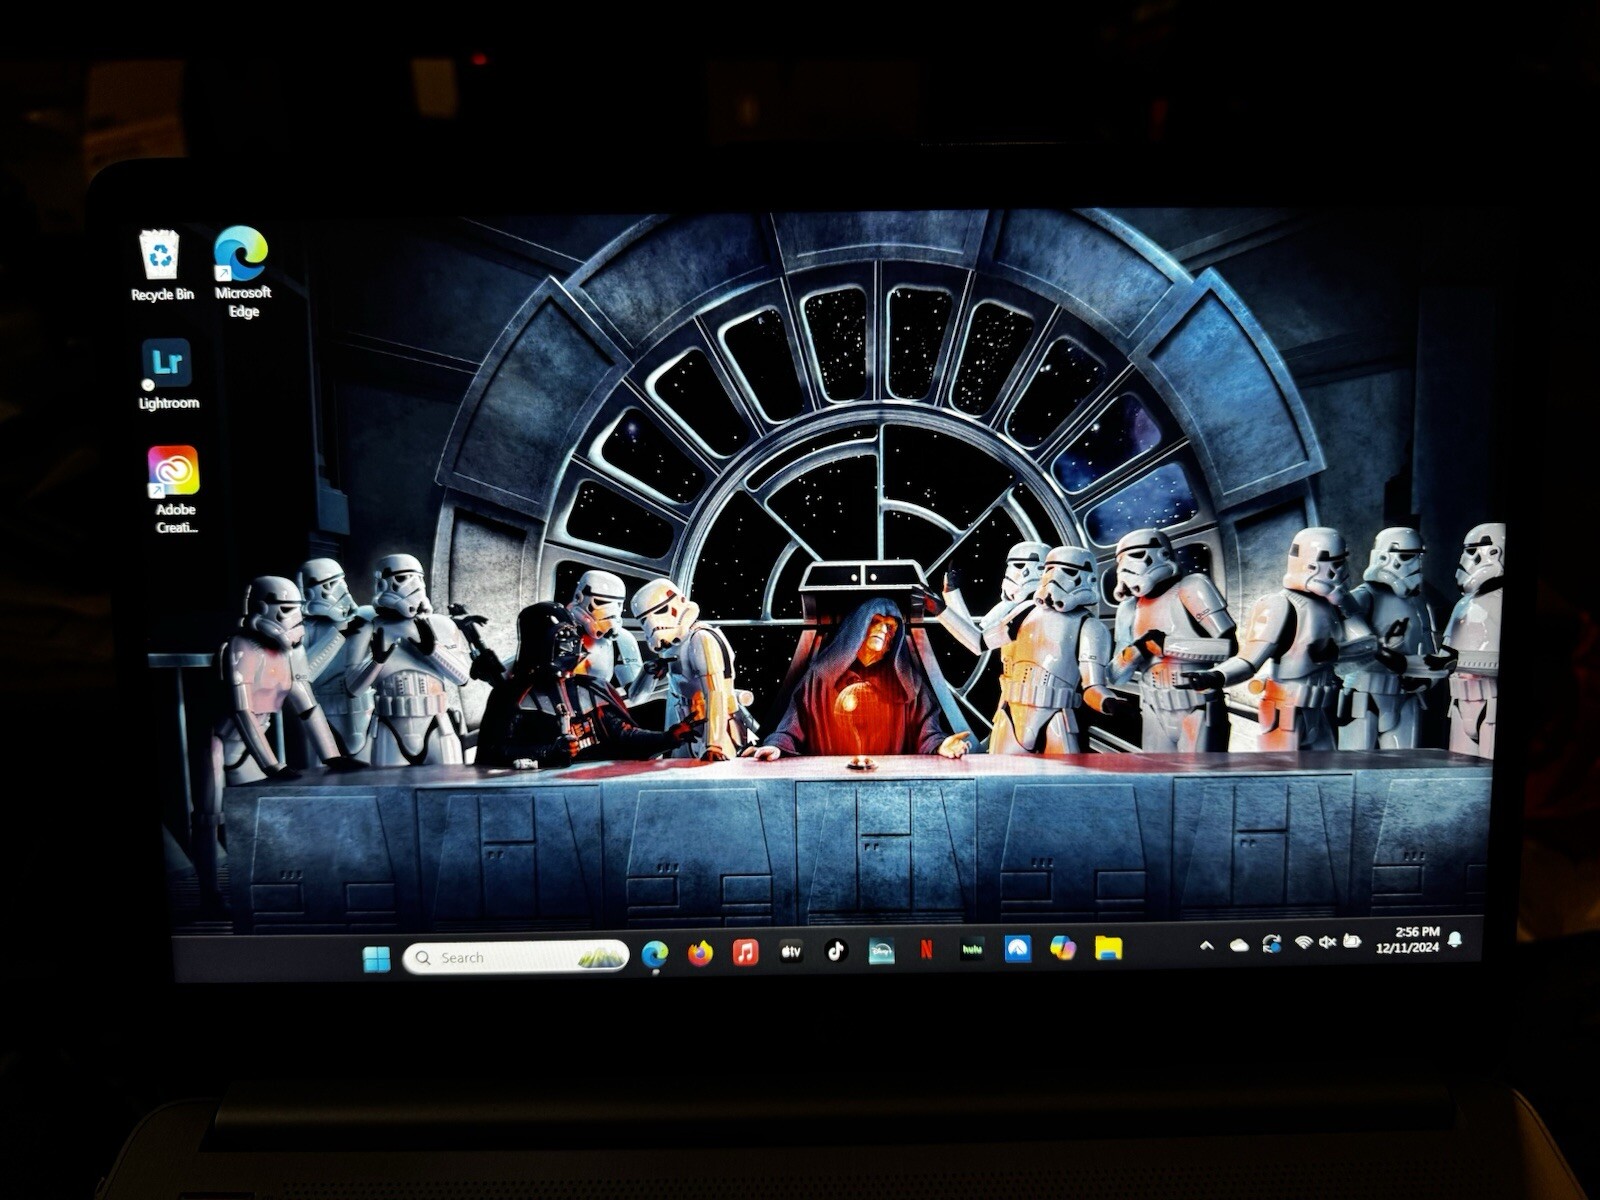Open the Microsoft Edge desktop shortcut
1600x1200 pixels.
(242, 272)
